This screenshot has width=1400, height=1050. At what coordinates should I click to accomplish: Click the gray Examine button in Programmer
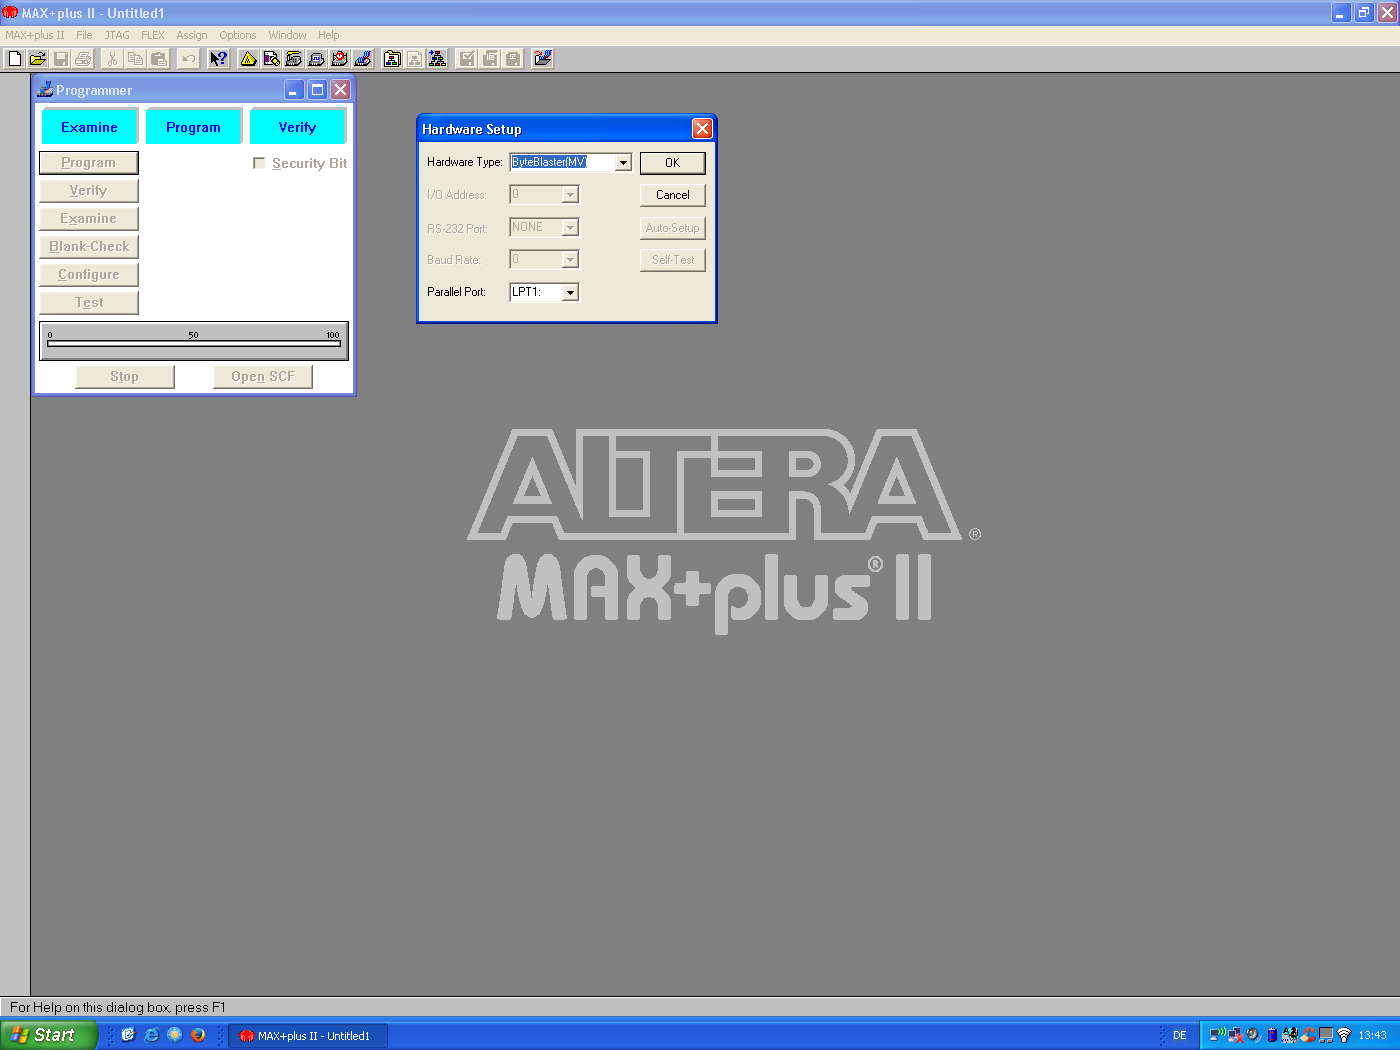[89, 218]
